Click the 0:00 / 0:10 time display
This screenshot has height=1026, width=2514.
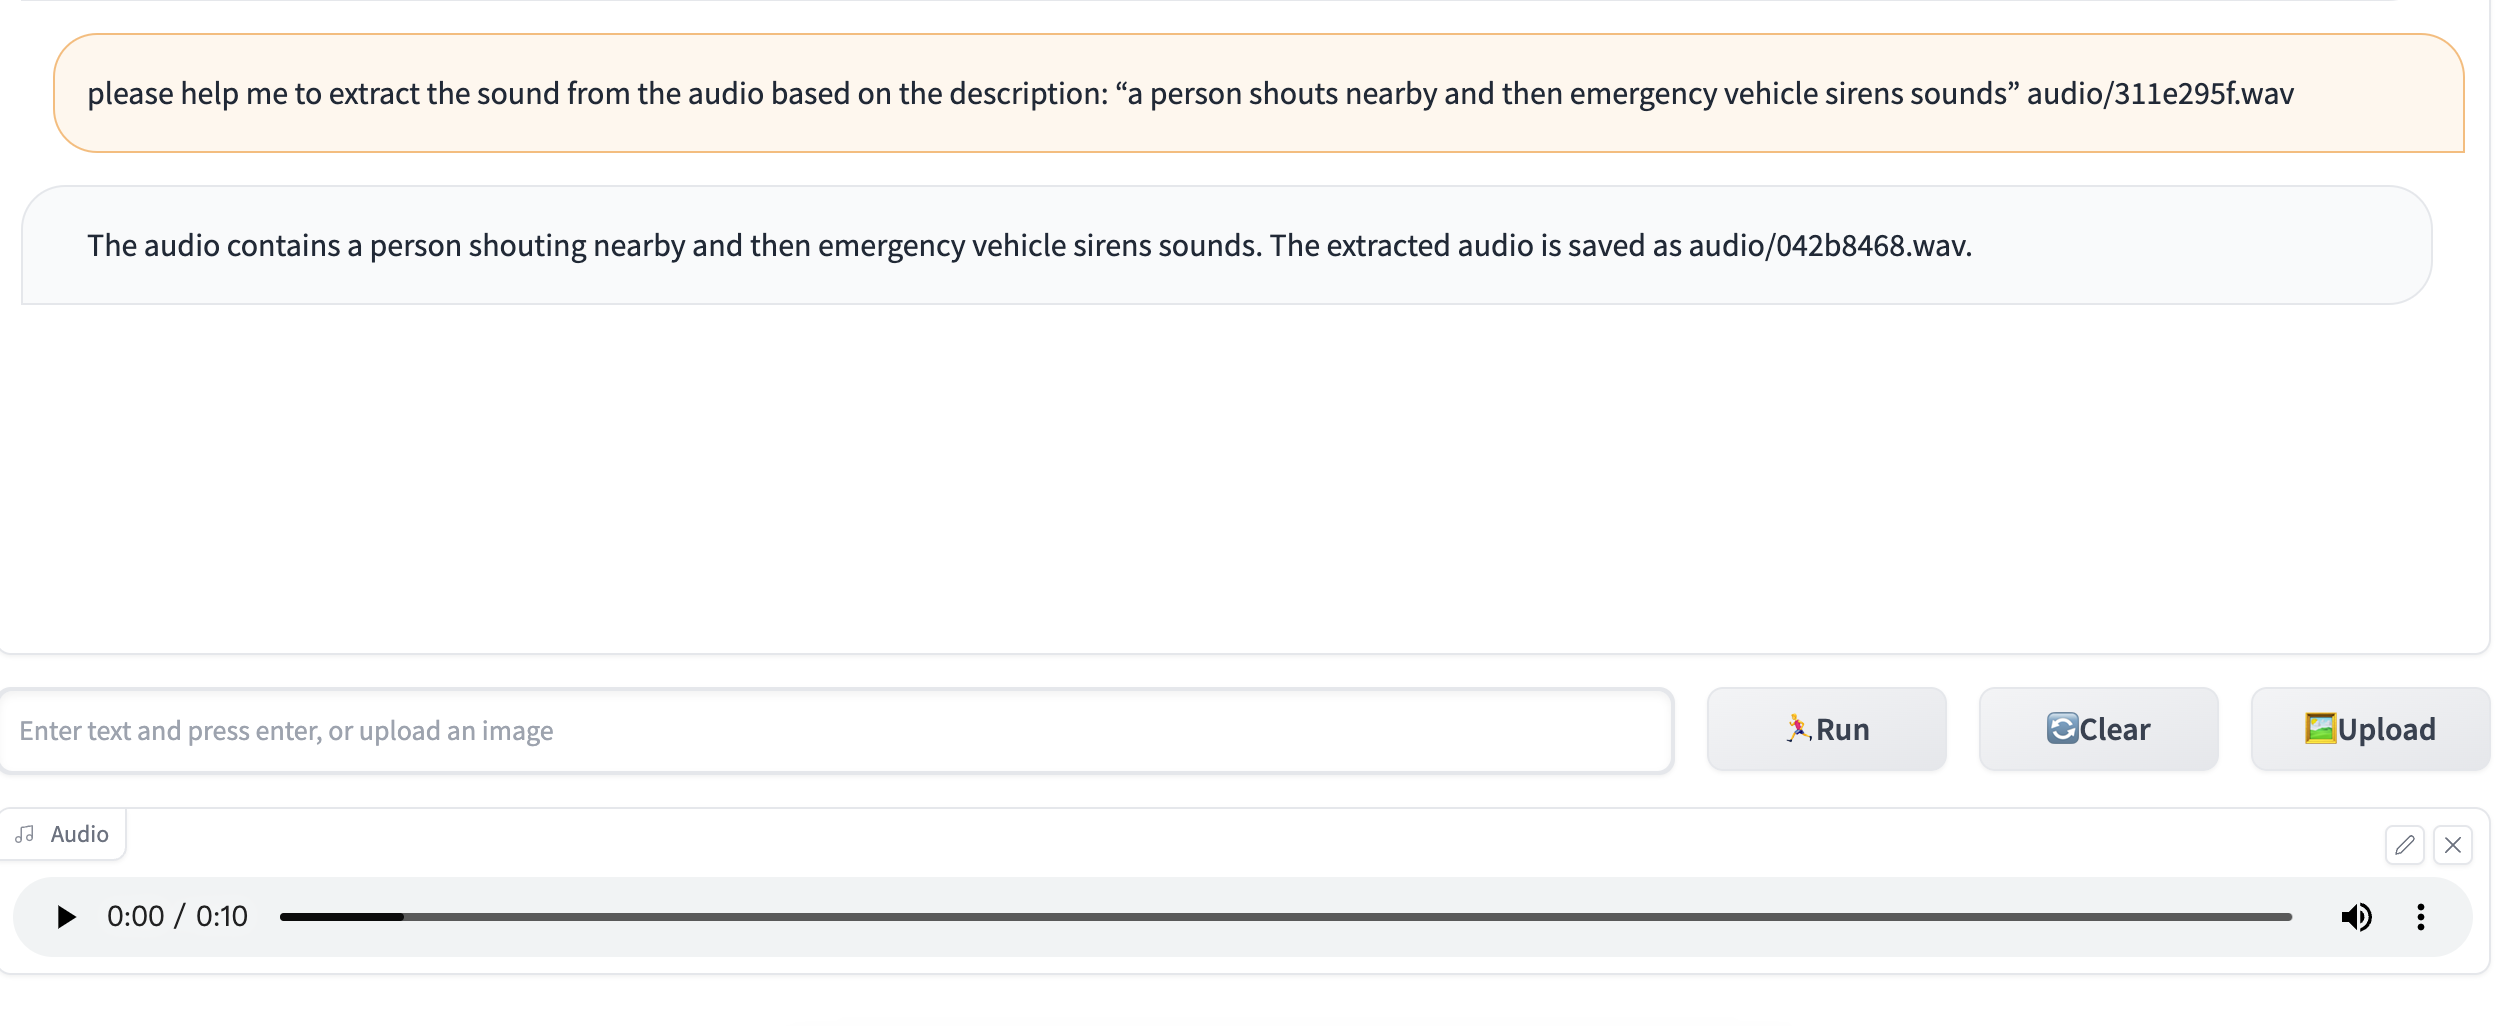click(177, 917)
